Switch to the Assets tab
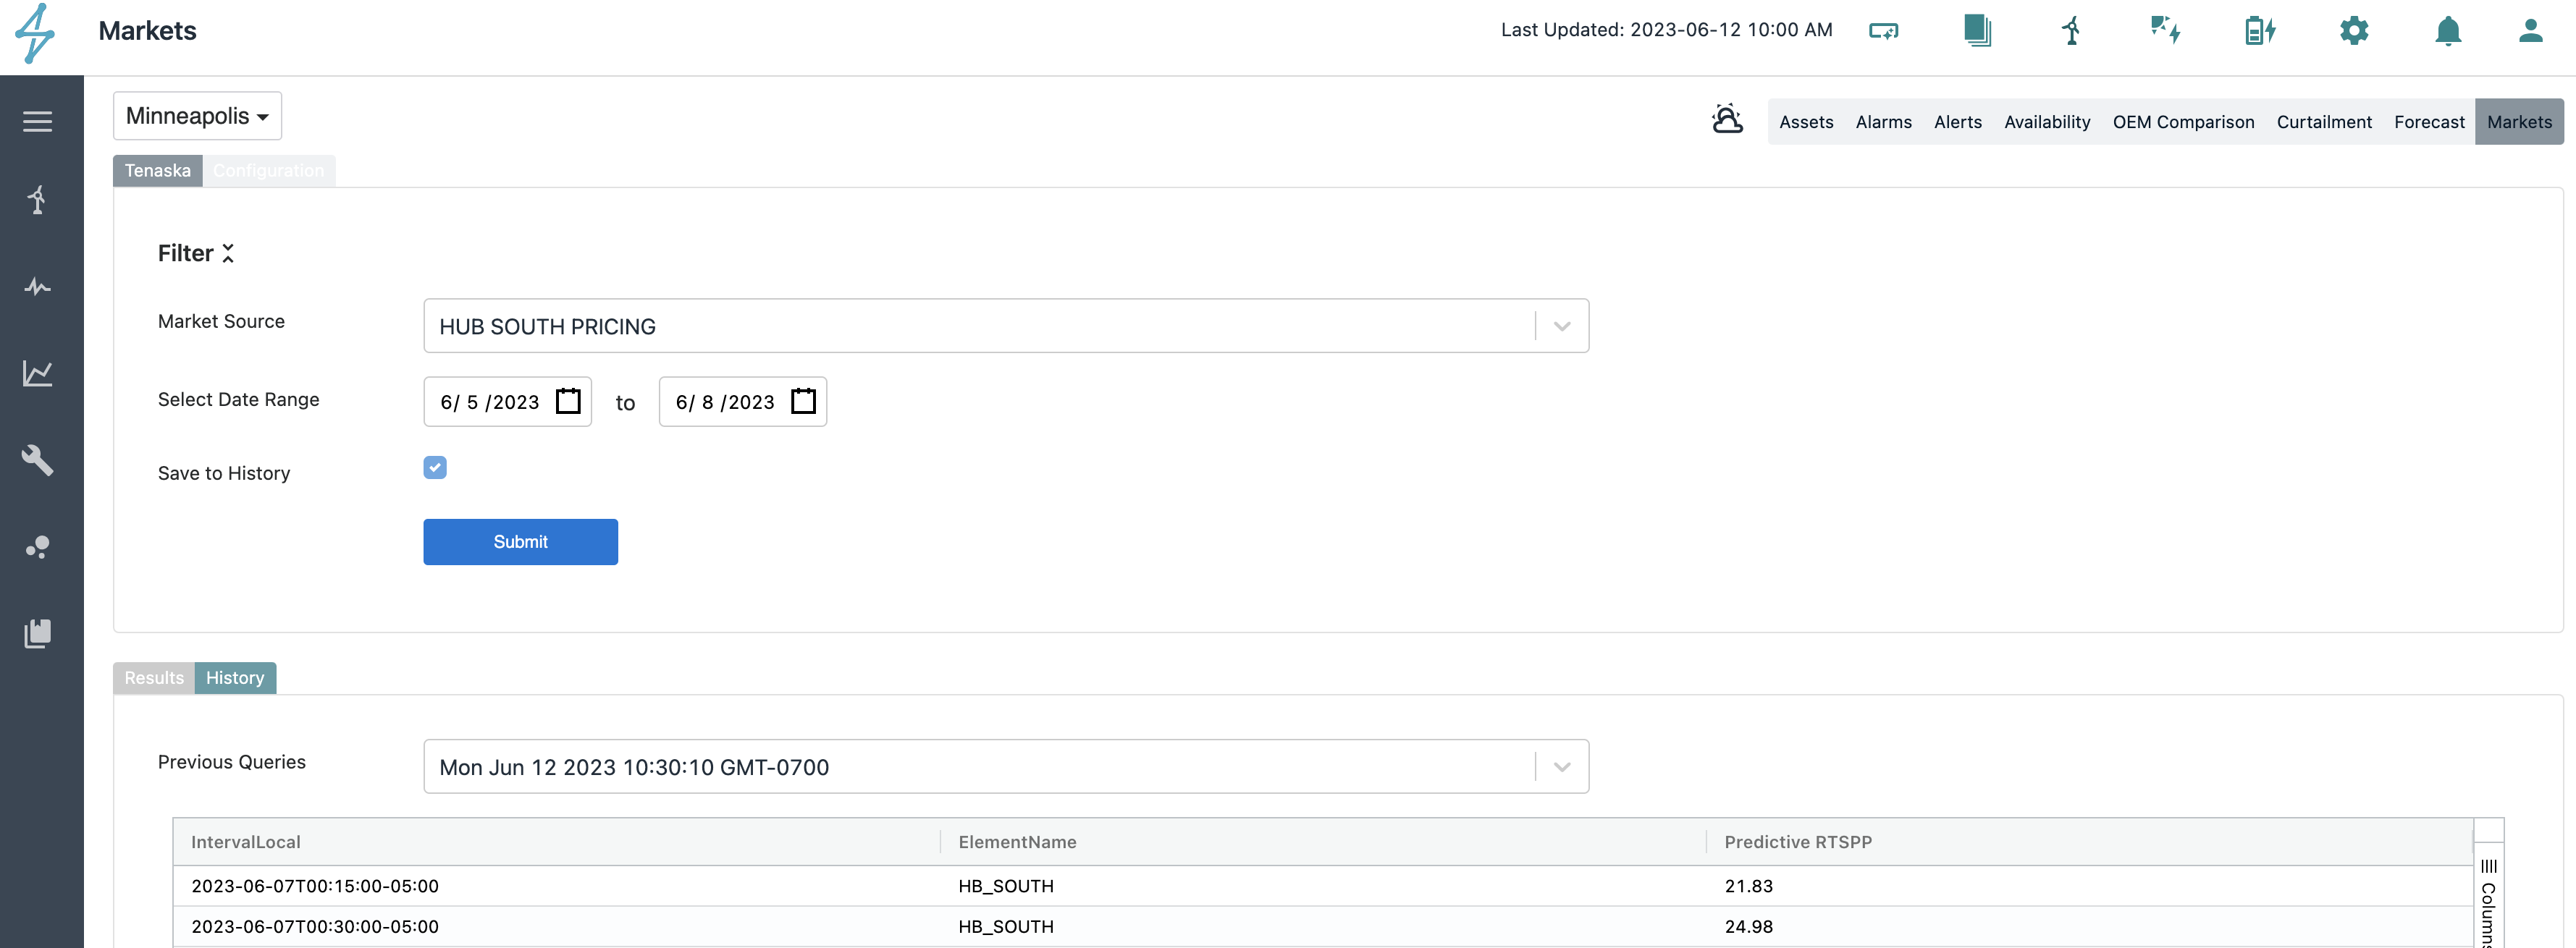The width and height of the screenshot is (2576, 948). (x=1806, y=122)
